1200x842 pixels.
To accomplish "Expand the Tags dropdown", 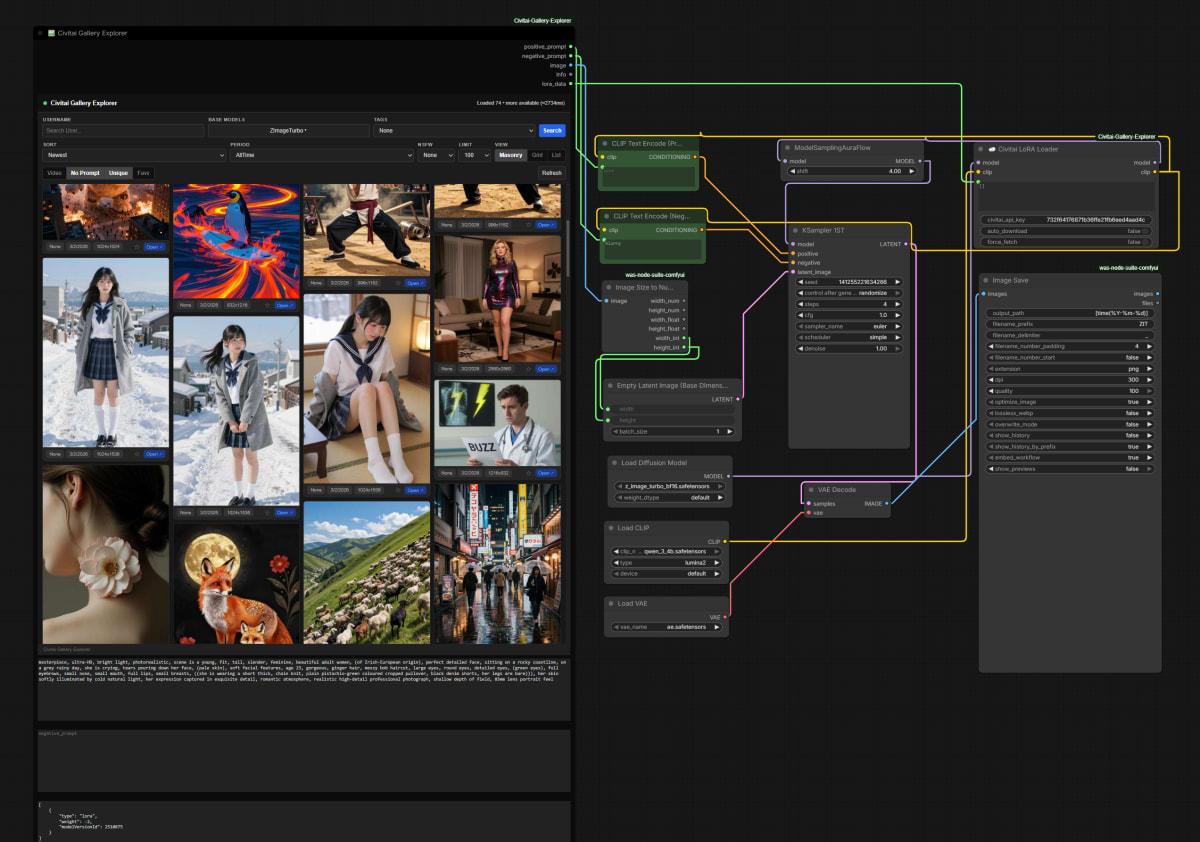I will click(x=455, y=131).
